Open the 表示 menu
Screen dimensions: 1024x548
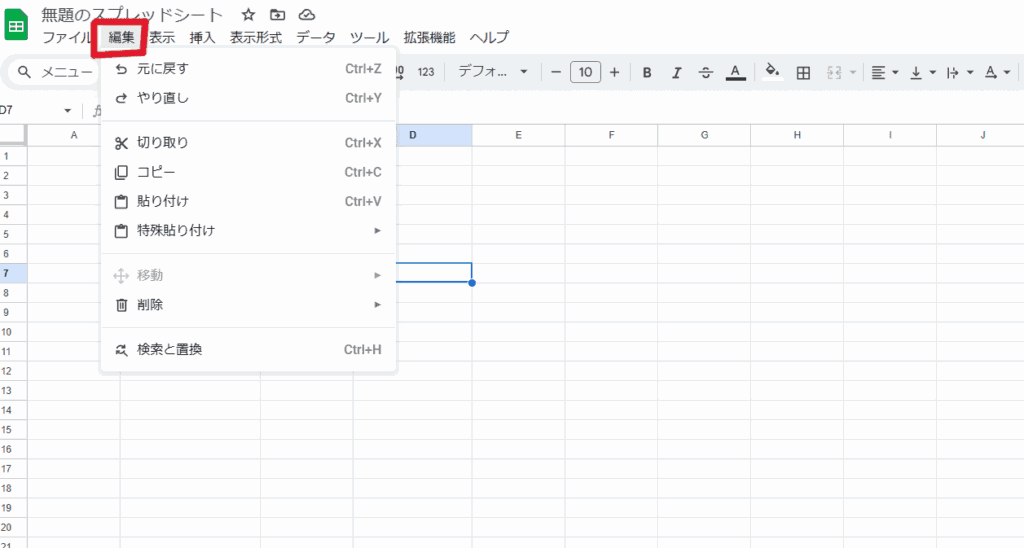[x=162, y=38]
